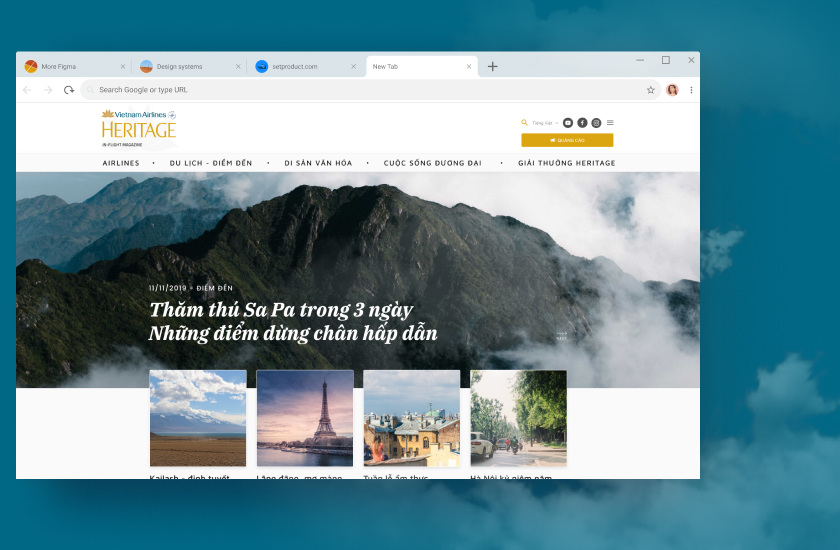Viewport: 840px width, 550px height.
Task: Click the browser back arrow
Action: (x=27, y=90)
